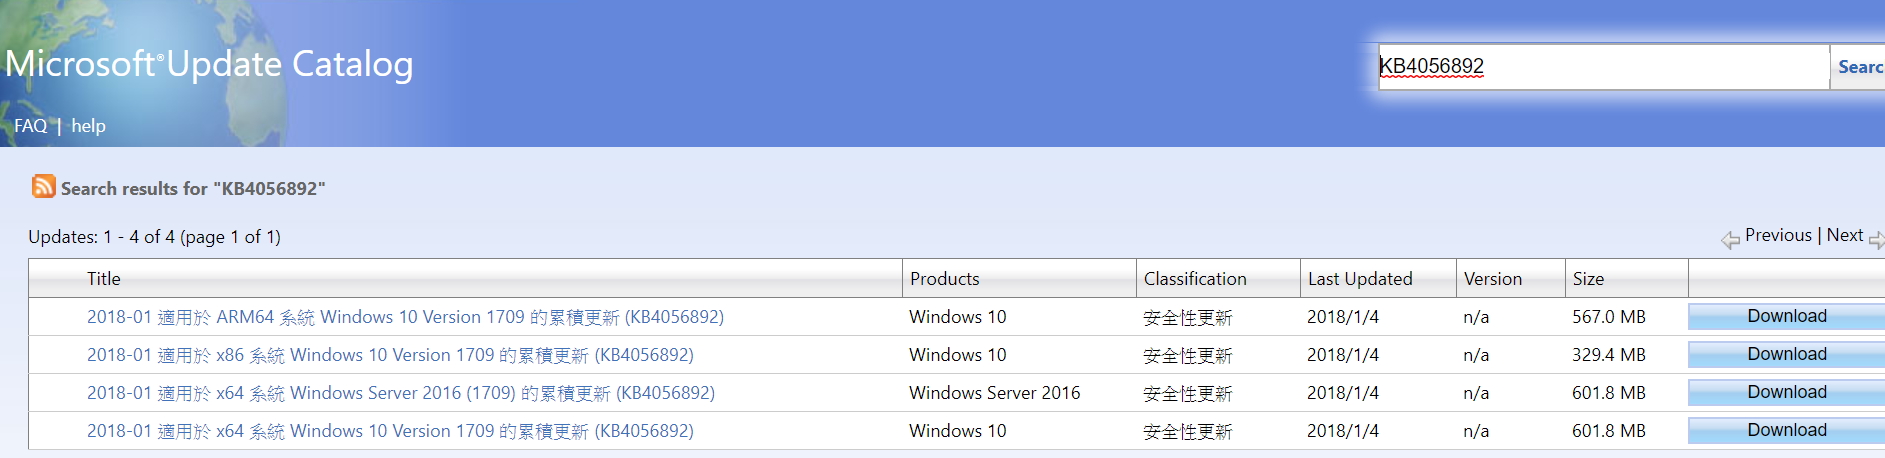The height and width of the screenshot is (458, 1885).
Task: Open the help link
Action: click(88, 126)
